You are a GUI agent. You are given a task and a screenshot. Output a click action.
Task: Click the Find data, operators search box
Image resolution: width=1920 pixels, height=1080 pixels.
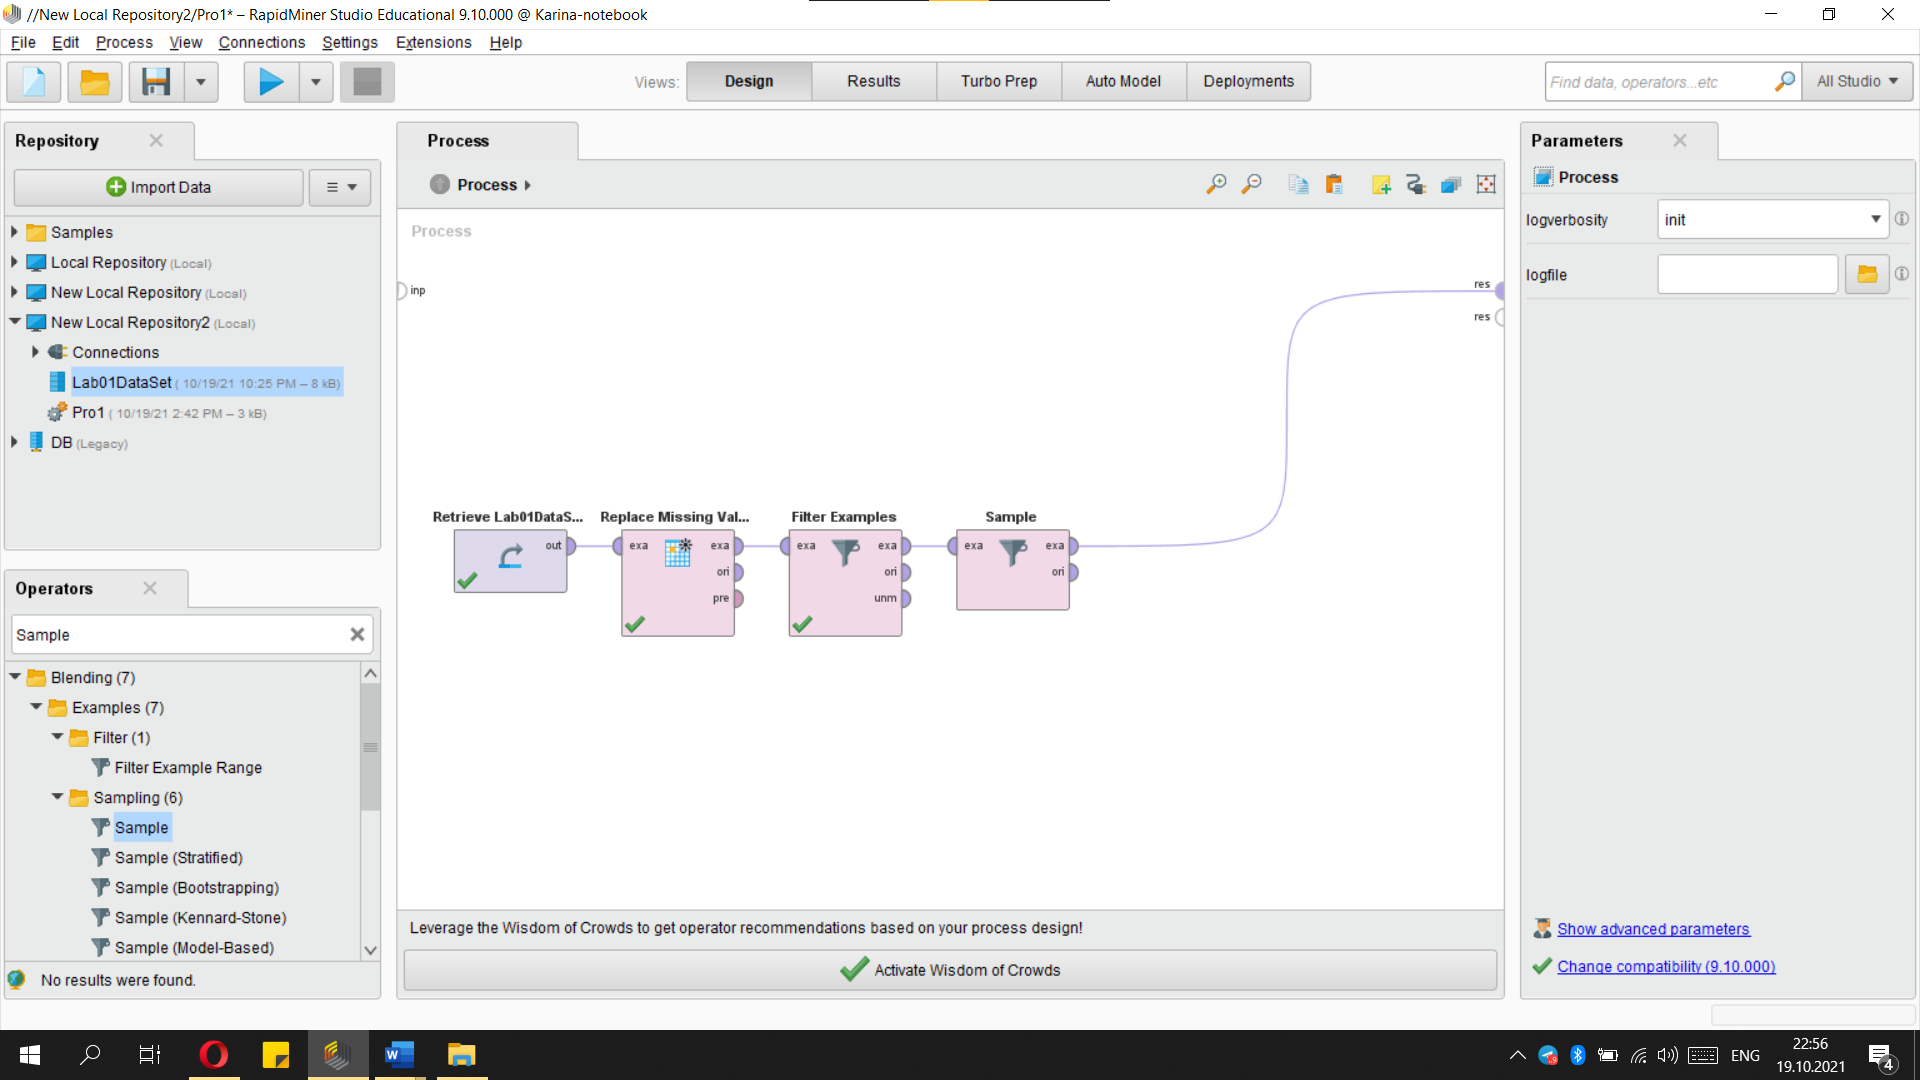(x=1658, y=81)
